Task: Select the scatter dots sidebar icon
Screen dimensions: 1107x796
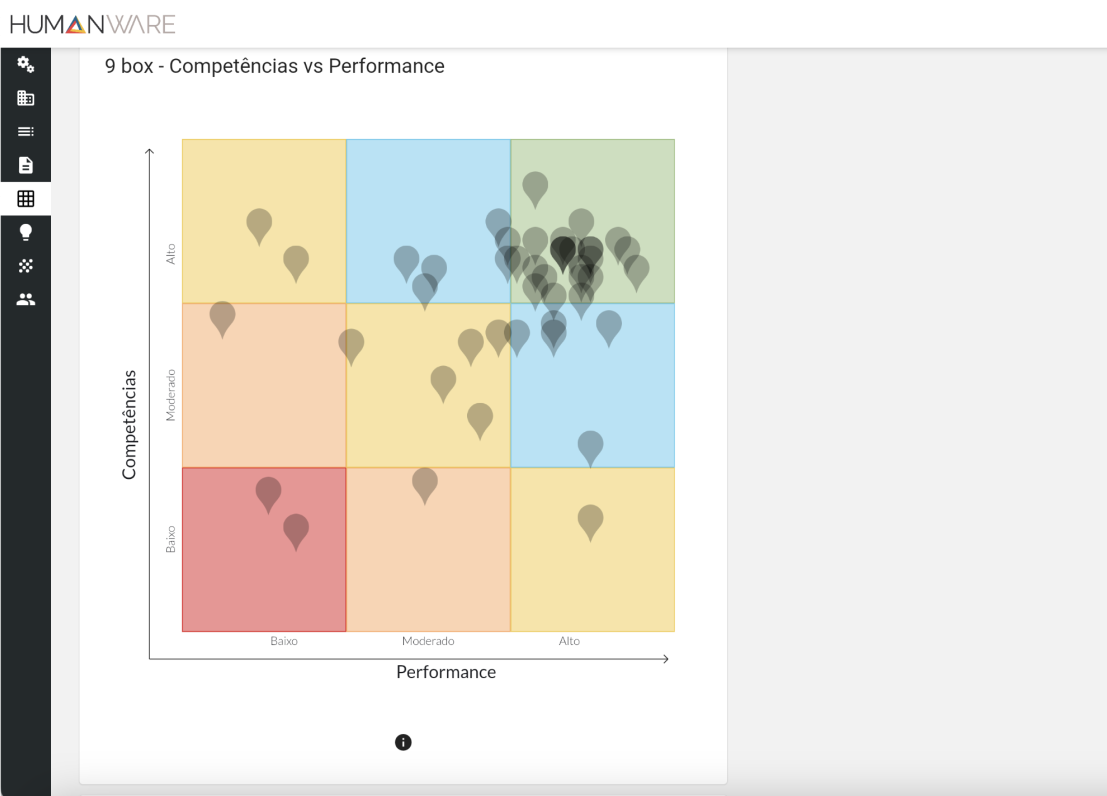Action: [x=26, y=265]
